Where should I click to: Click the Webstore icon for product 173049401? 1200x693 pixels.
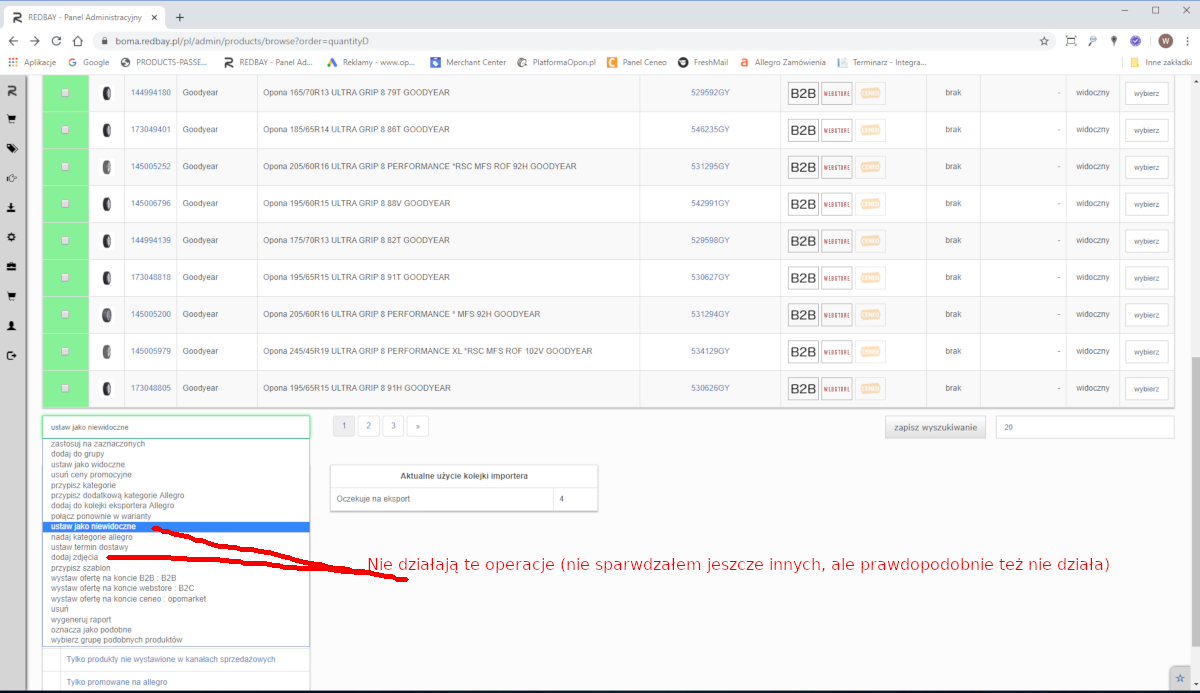click(836, 130)
